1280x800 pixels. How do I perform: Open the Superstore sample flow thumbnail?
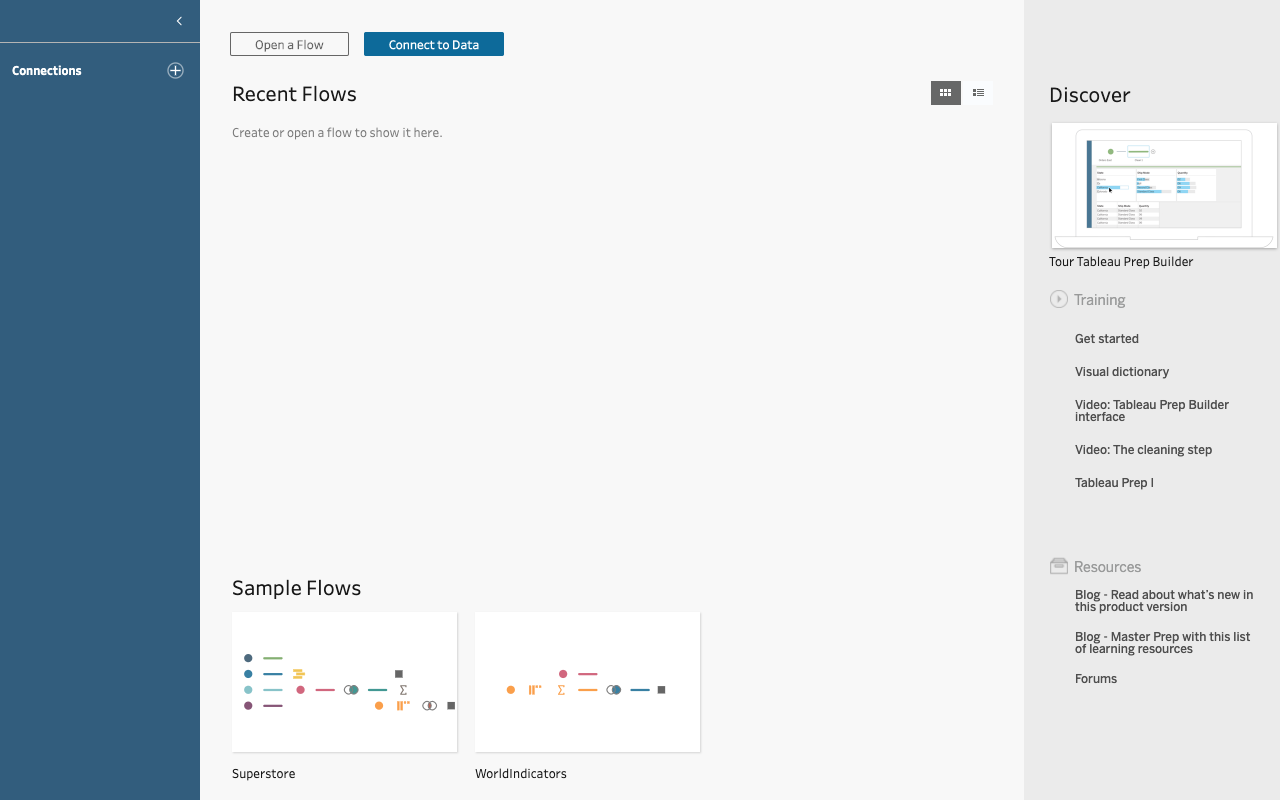click(x=344, y=682)
